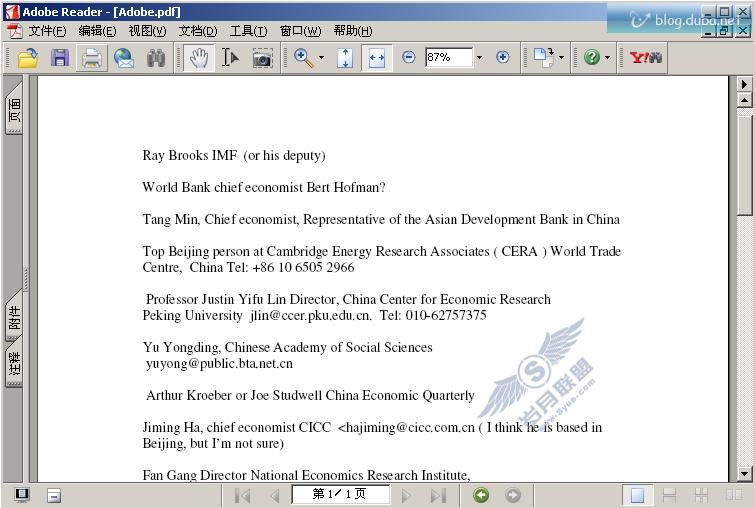The width and height of the screenshot is (755, 508).
Task: Select continuous page layout
Action: point(669,495)
